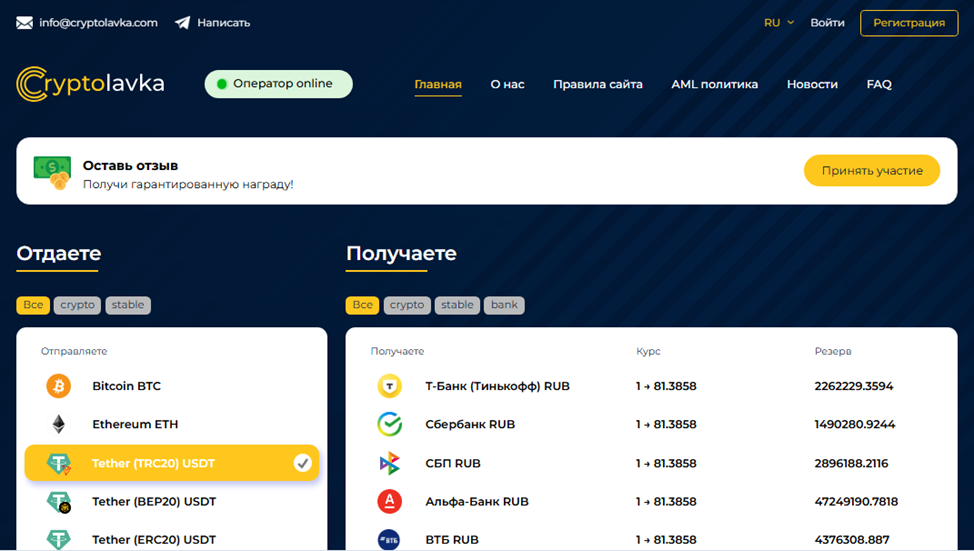Image resolution: width=974 pixels, height=551 pixels.
Task: Select the stable filter under Отдаете
Action: coord(128,305)
